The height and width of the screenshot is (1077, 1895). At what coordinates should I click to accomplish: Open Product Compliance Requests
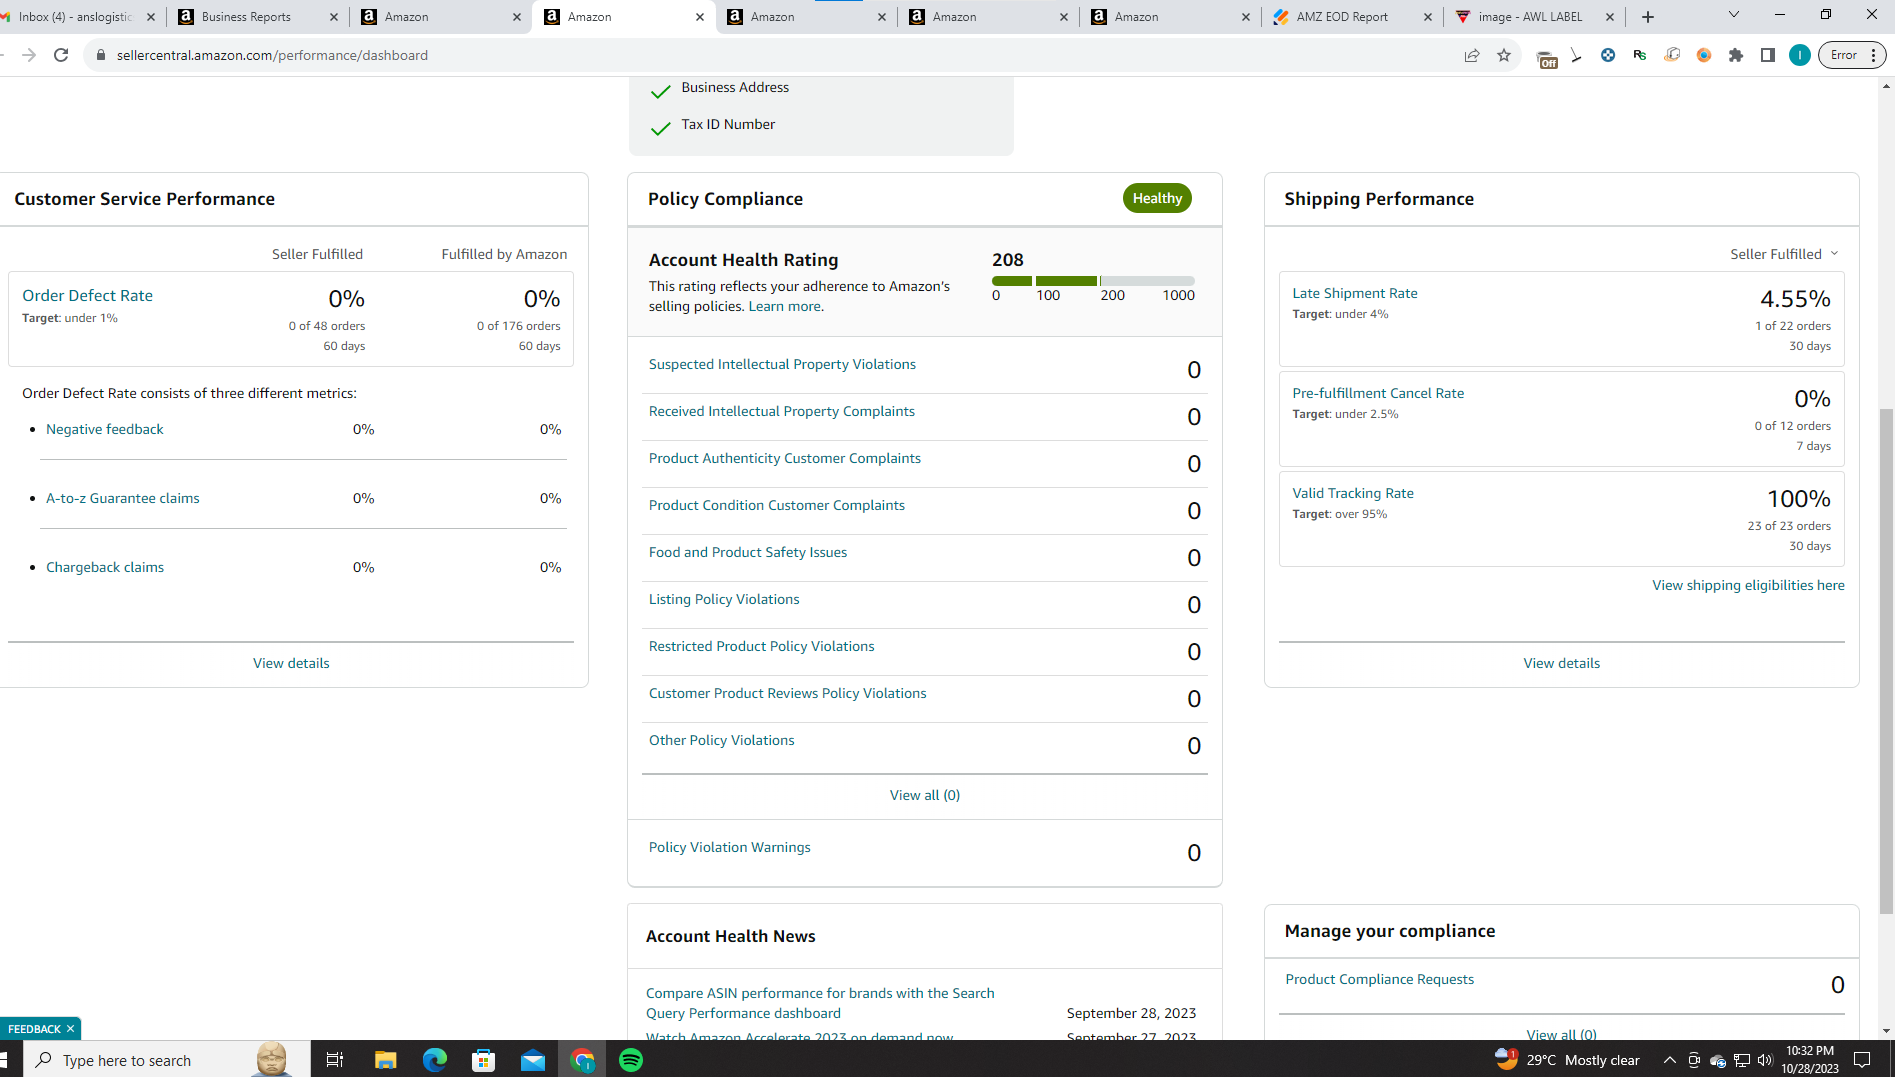click(1379, 979)
